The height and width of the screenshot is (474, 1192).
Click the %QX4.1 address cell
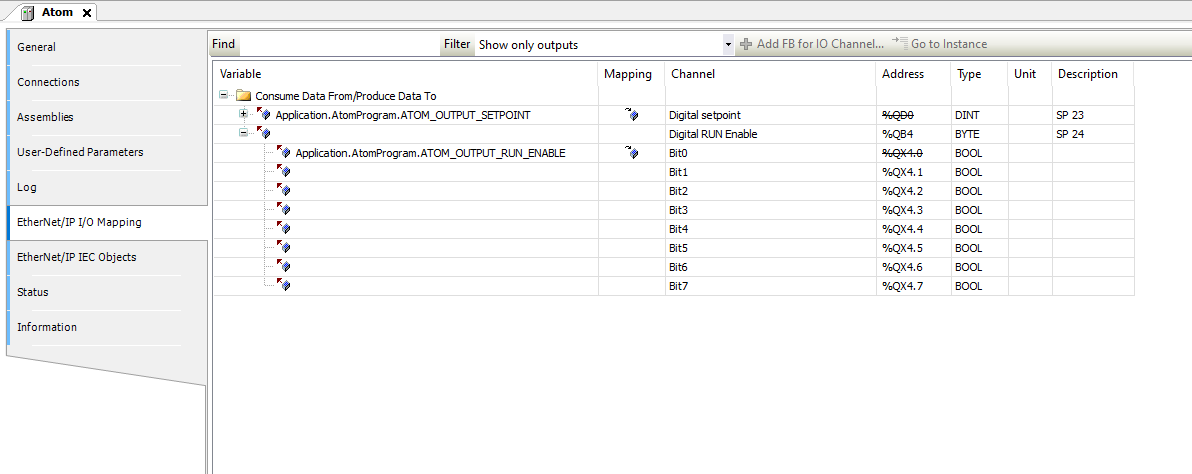pyautogui.click(x=914, y=172)
